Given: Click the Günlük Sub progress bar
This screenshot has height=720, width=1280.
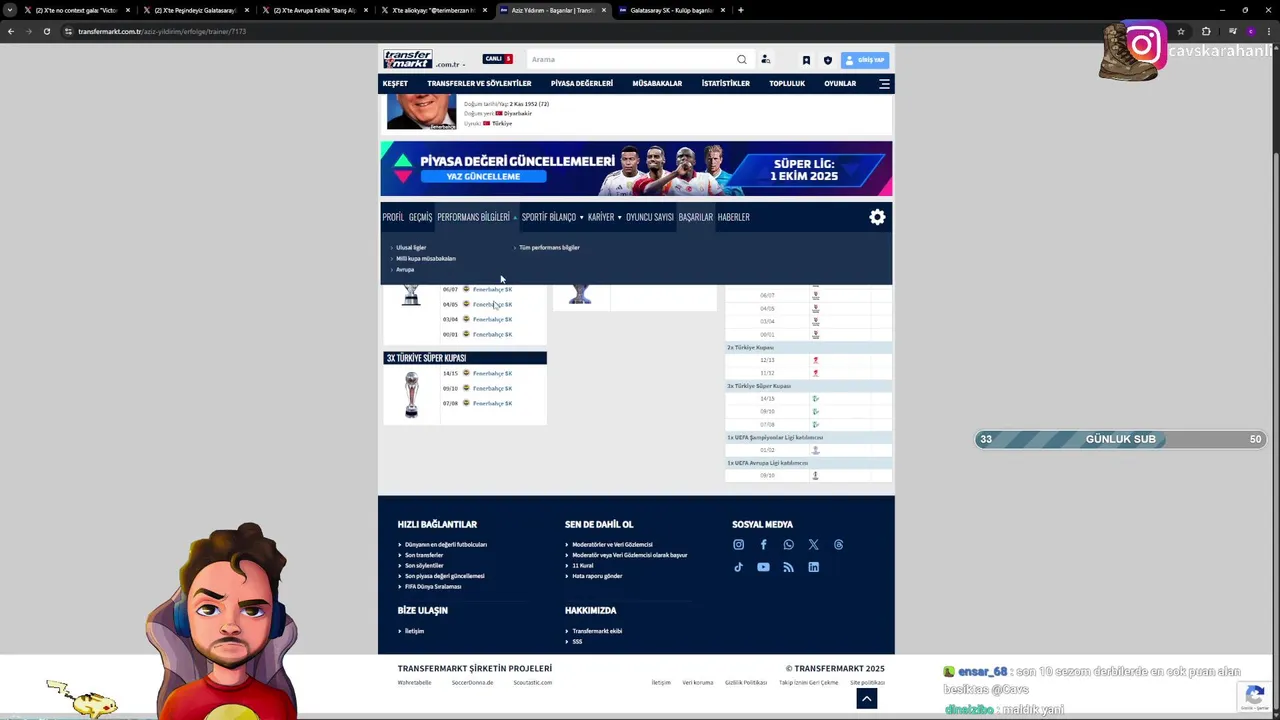Looking at the screenshot, I should [1121, 439].
